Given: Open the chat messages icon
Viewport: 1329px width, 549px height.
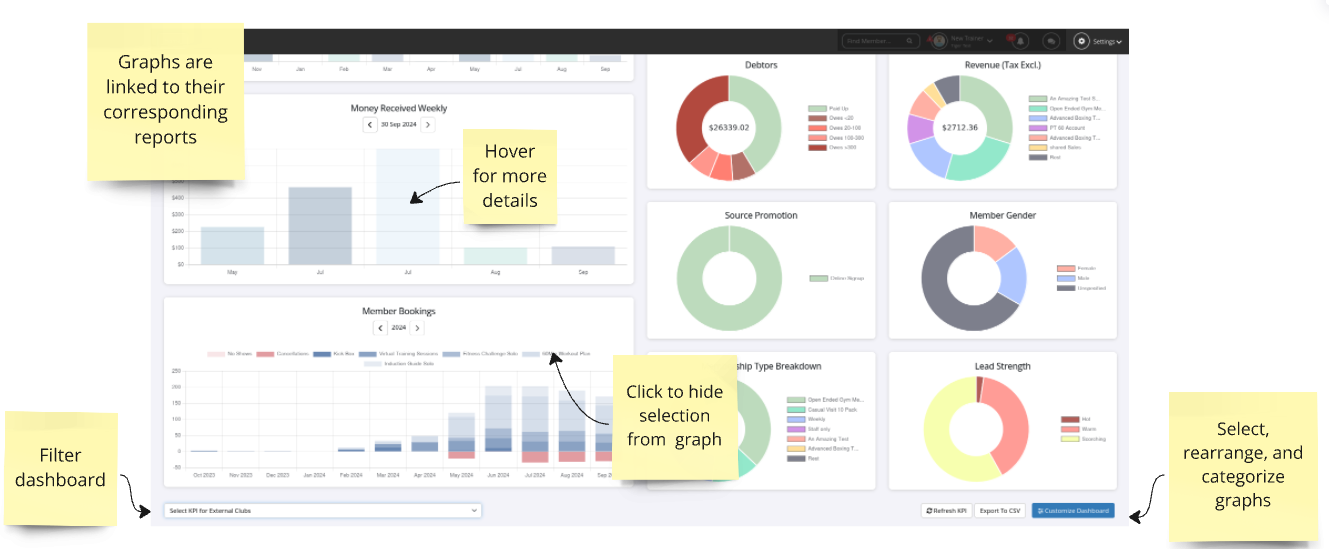Looking at the screenshot, I should click(1051, 41).
